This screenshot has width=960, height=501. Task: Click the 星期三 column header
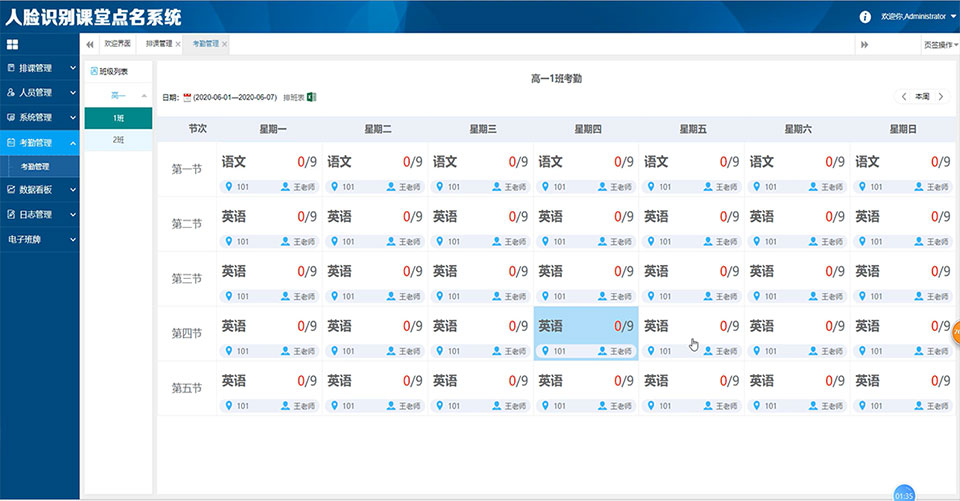point(483,129)
